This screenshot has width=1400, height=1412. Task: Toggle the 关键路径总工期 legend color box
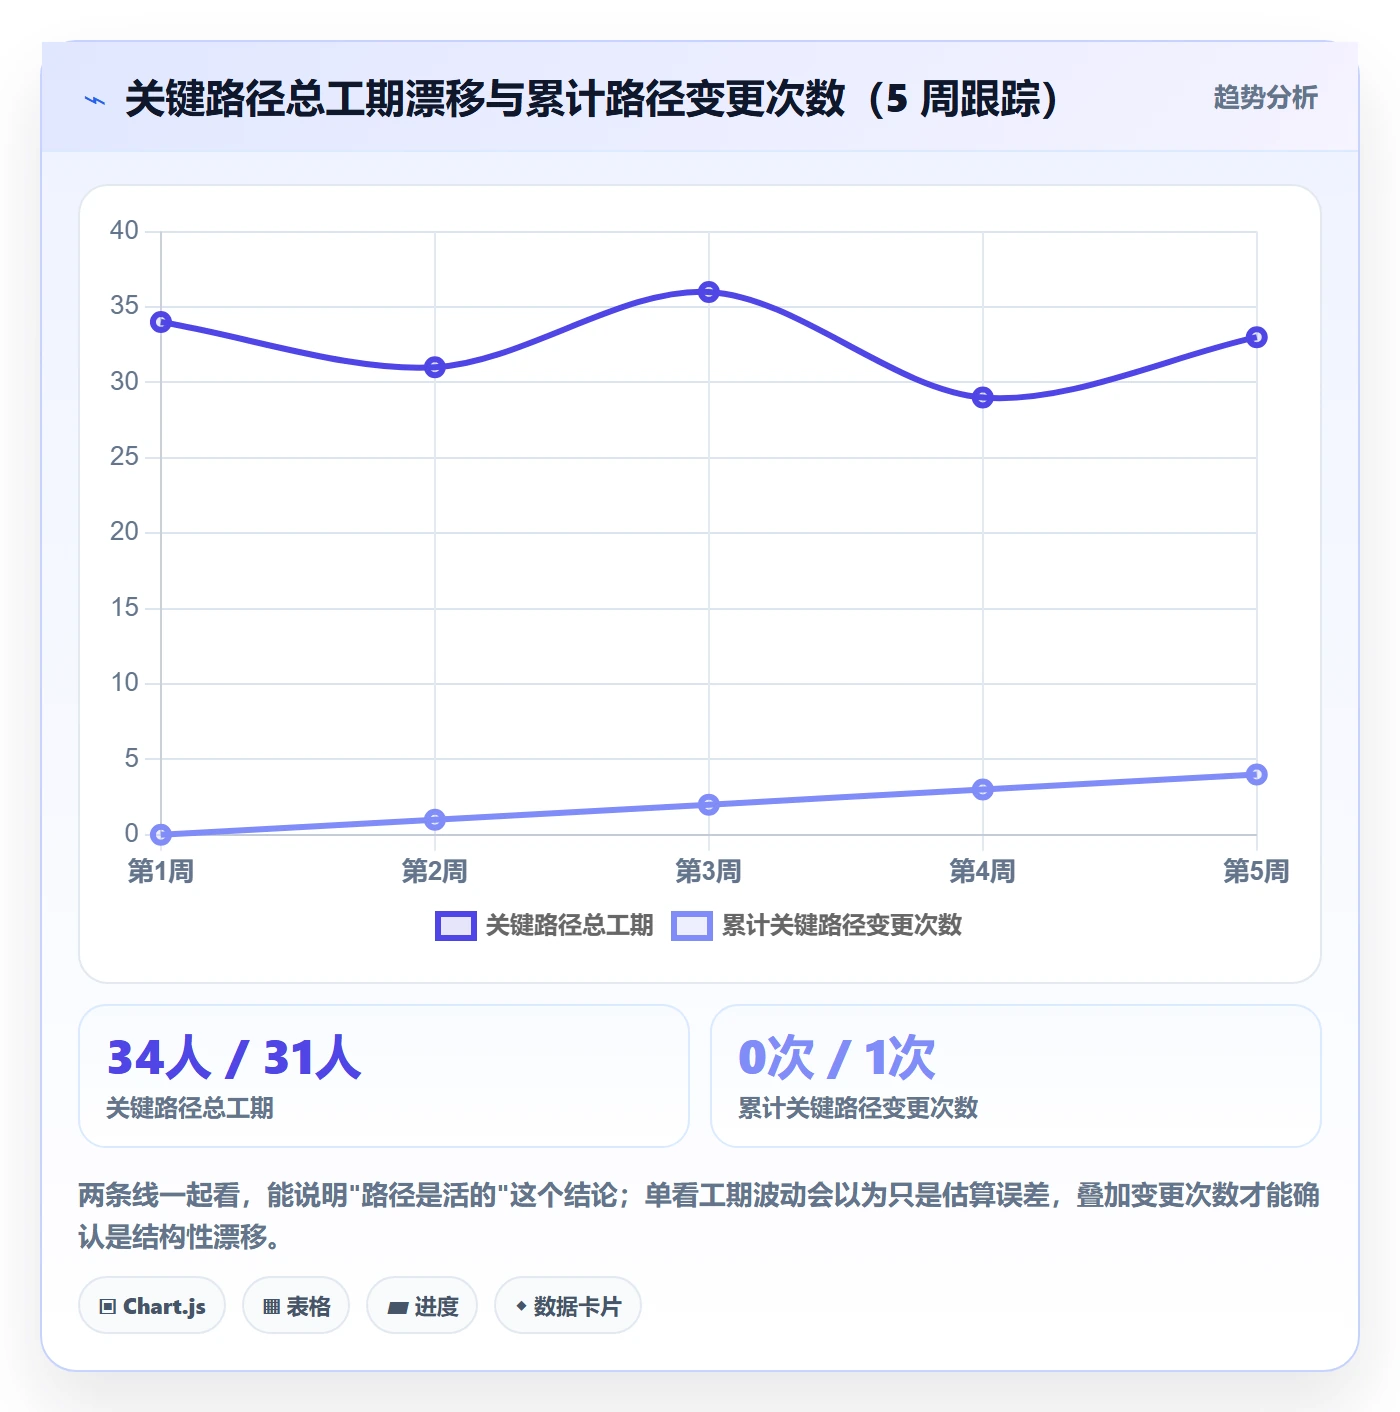pyautogui.click(x=456, y=926)
